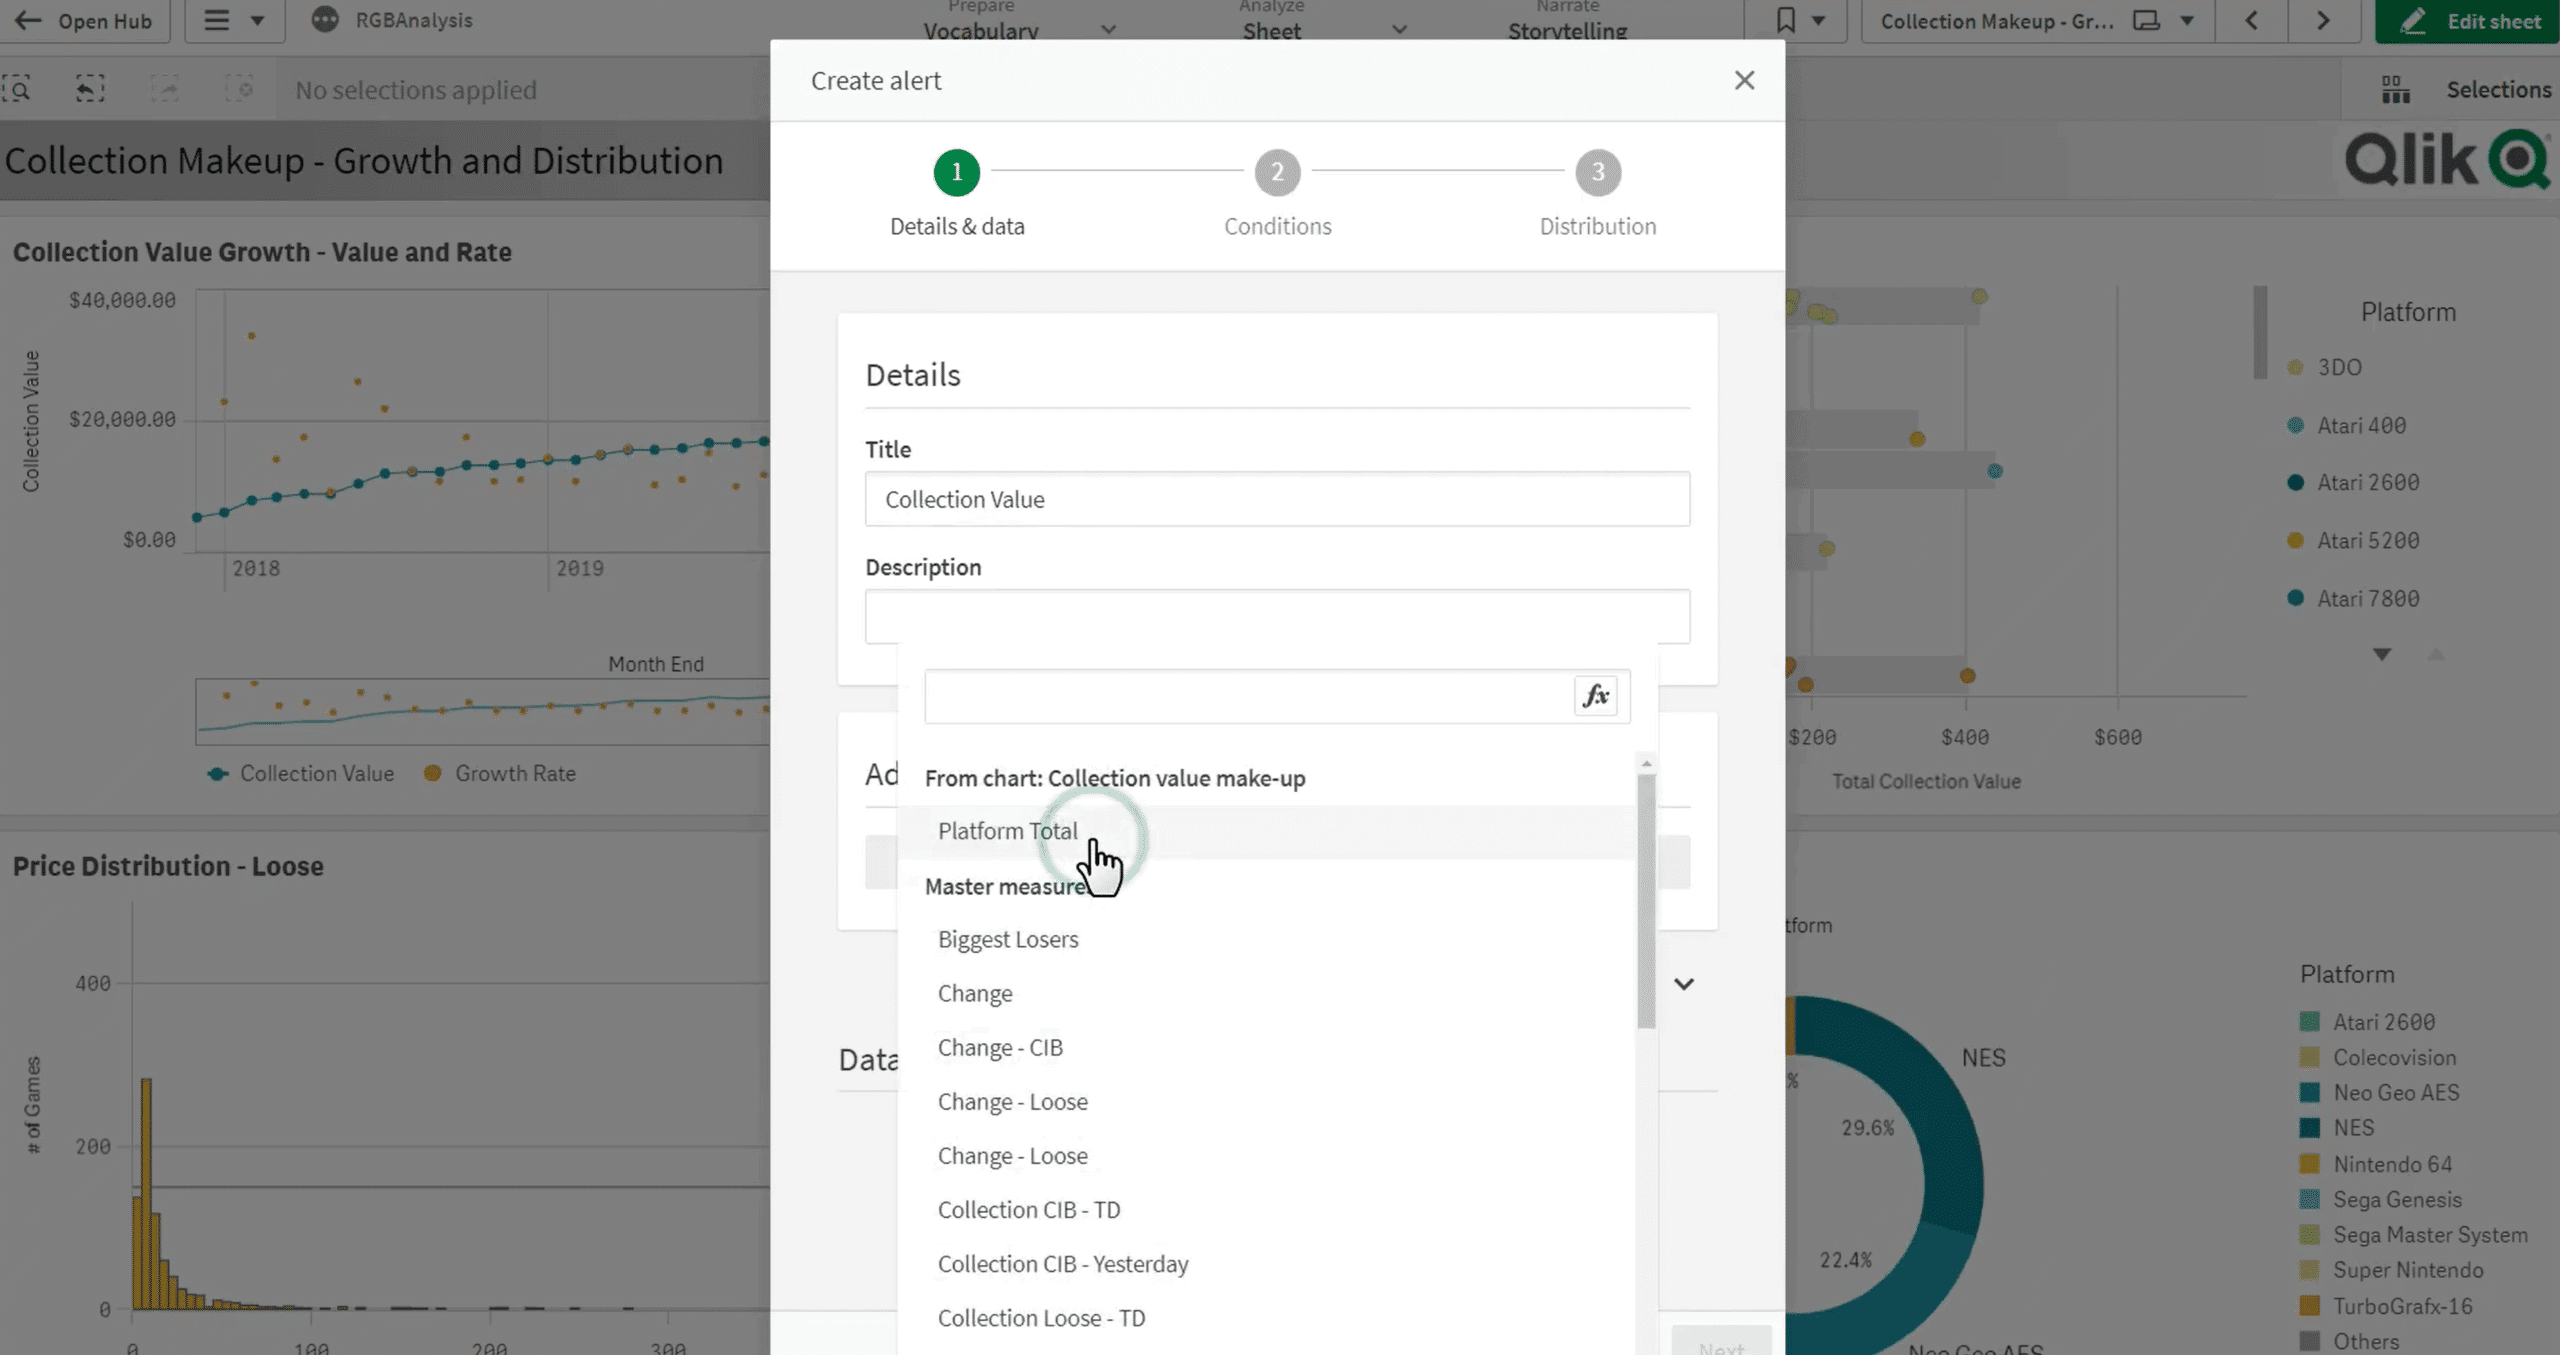Click the Title field Collection Value

[x=1277, y=499]
